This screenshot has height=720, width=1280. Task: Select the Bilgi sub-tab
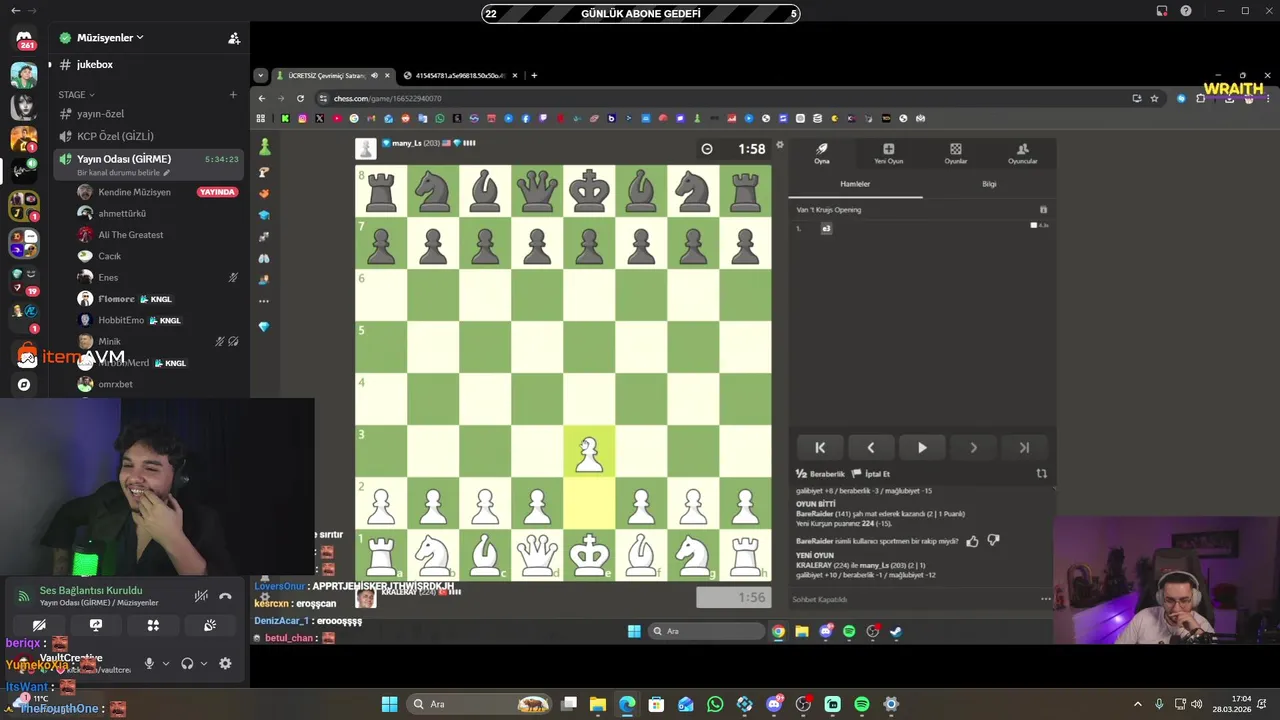coord(989,184)
